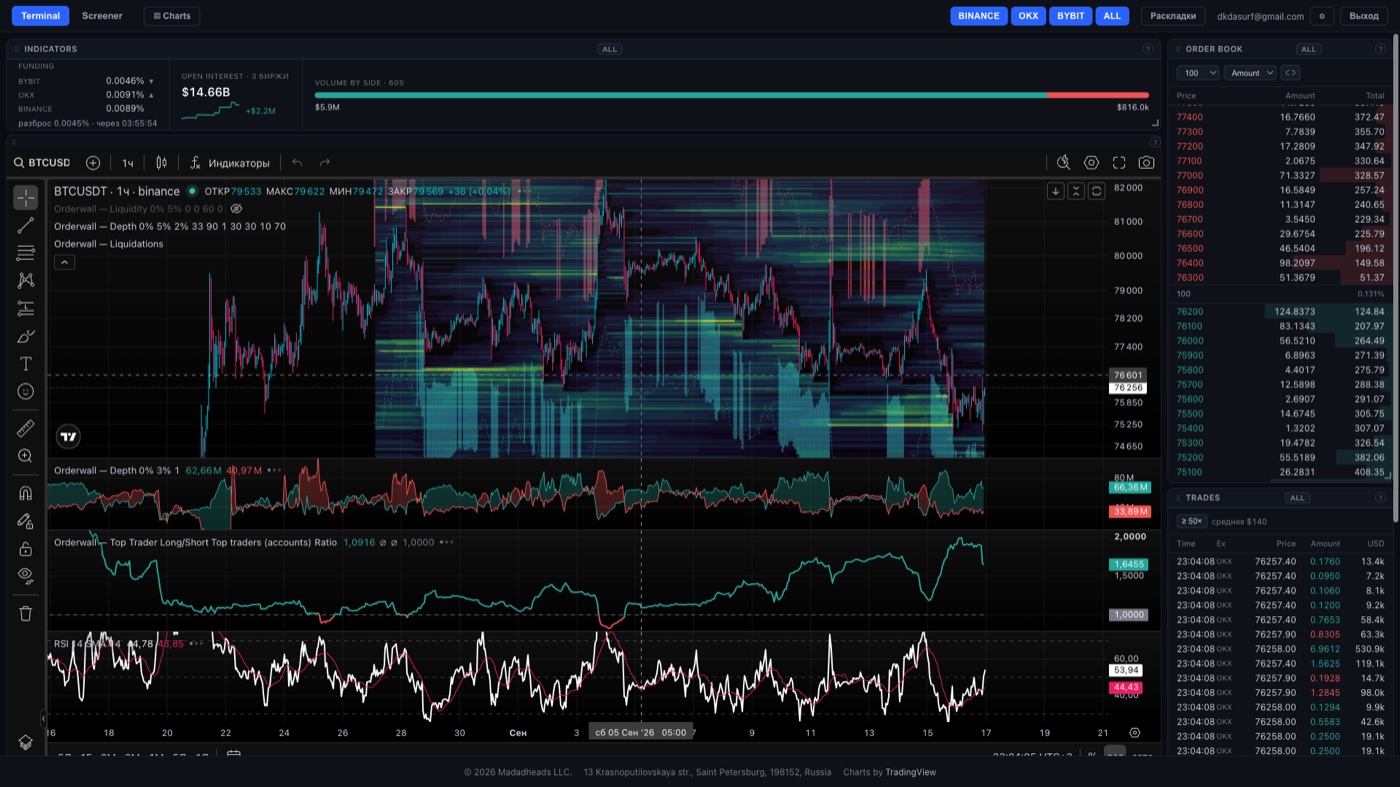Click the compare-or-add symbol plus icon

click(x=93, y=163)
